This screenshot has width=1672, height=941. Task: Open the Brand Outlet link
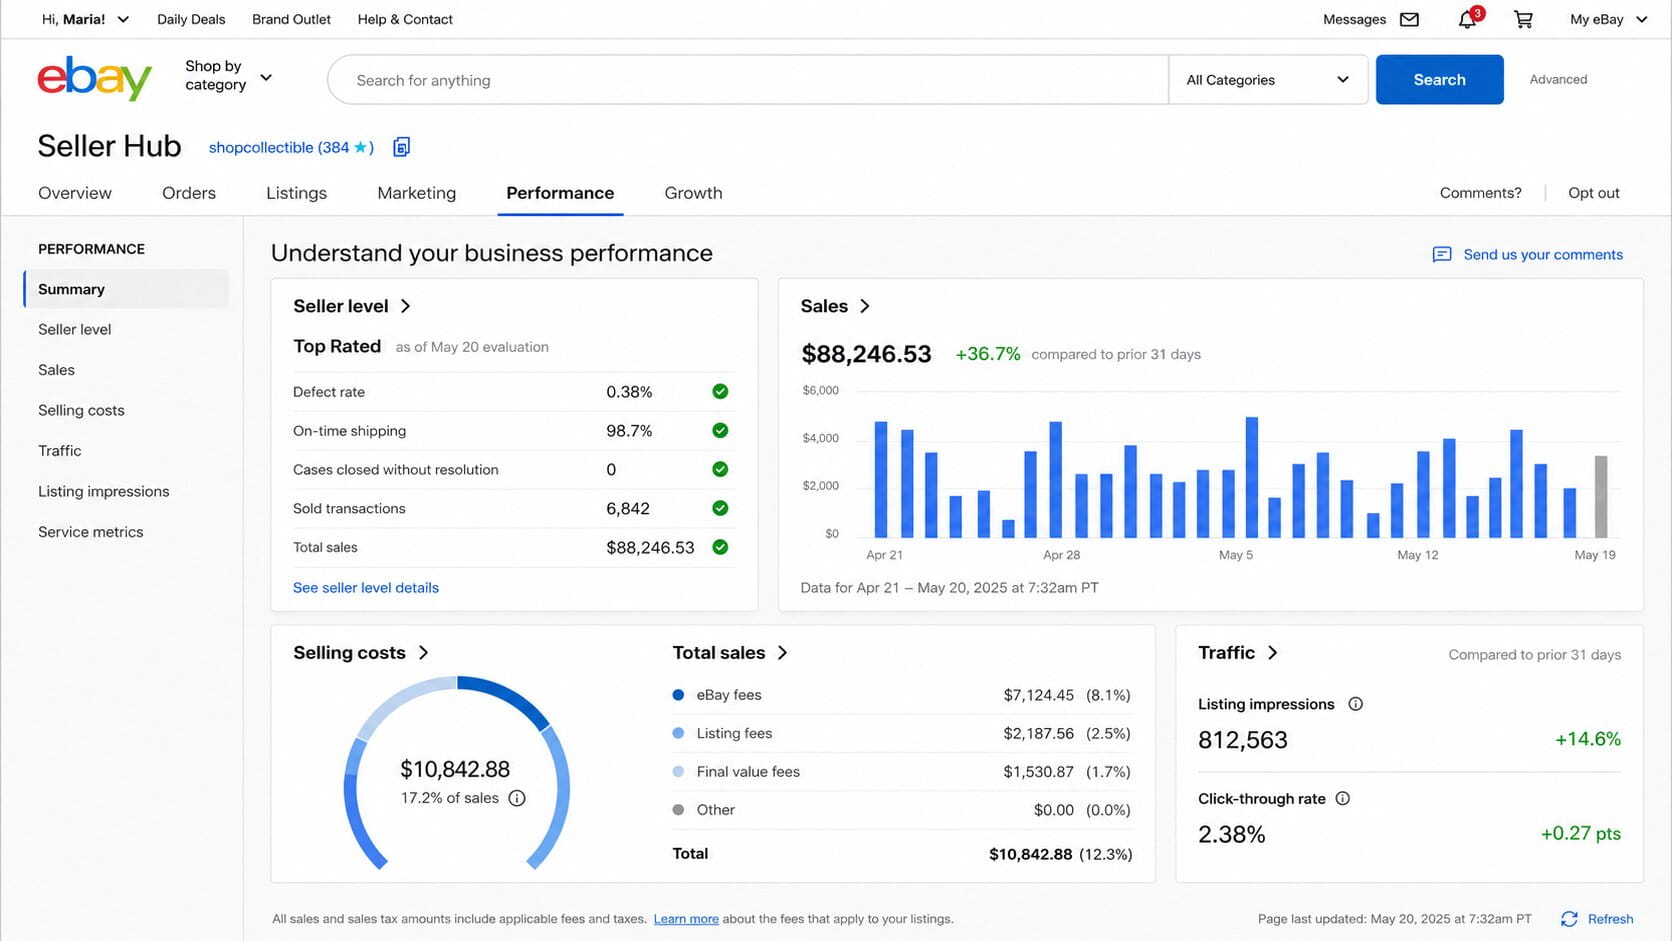point(291,19)
